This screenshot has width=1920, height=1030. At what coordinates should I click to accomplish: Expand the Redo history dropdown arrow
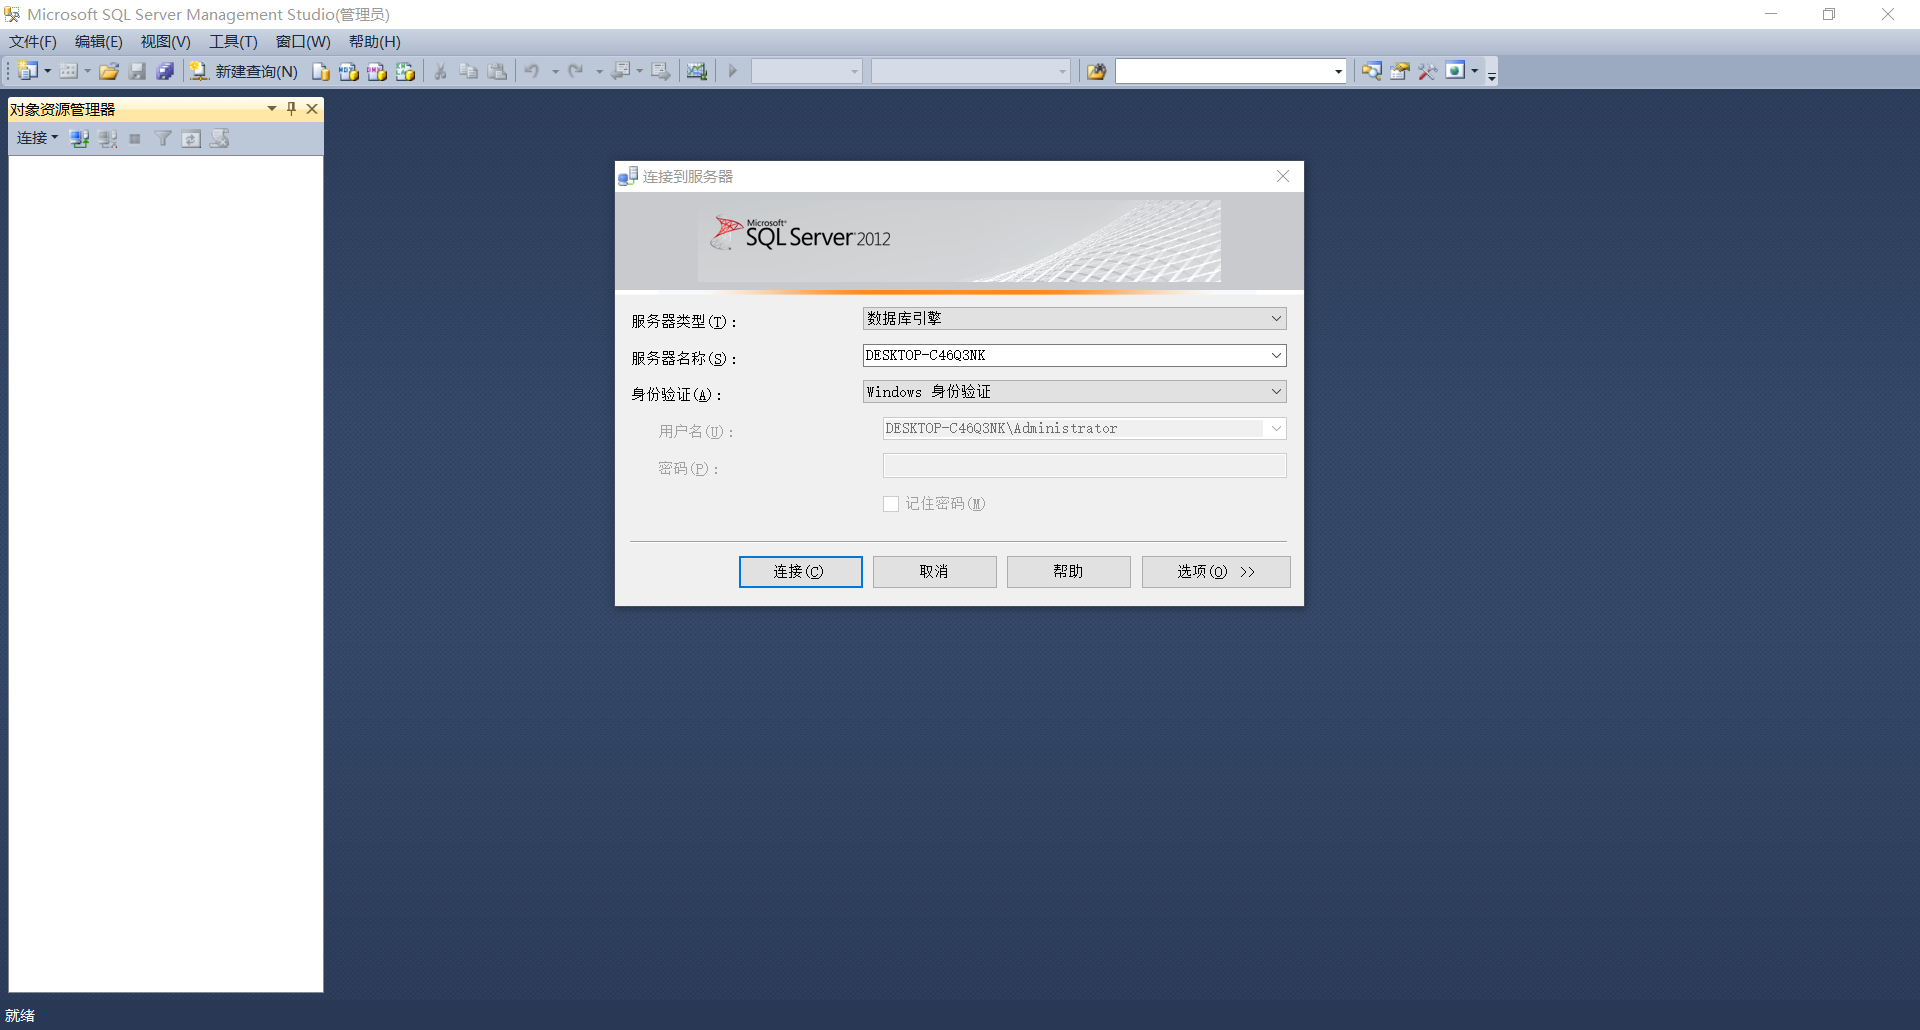599,71
